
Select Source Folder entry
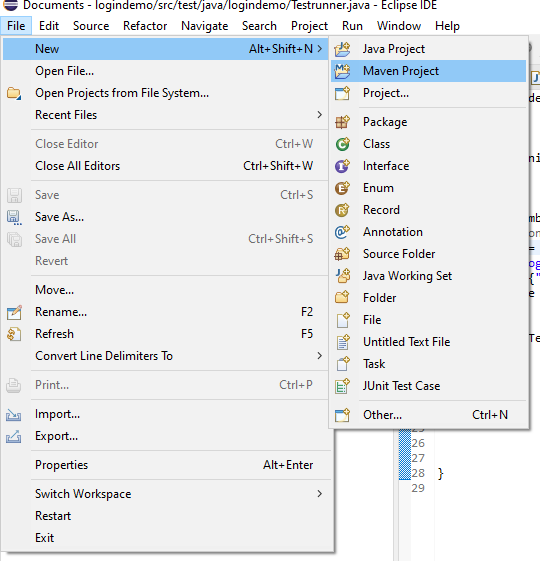[x=428, y=254]
